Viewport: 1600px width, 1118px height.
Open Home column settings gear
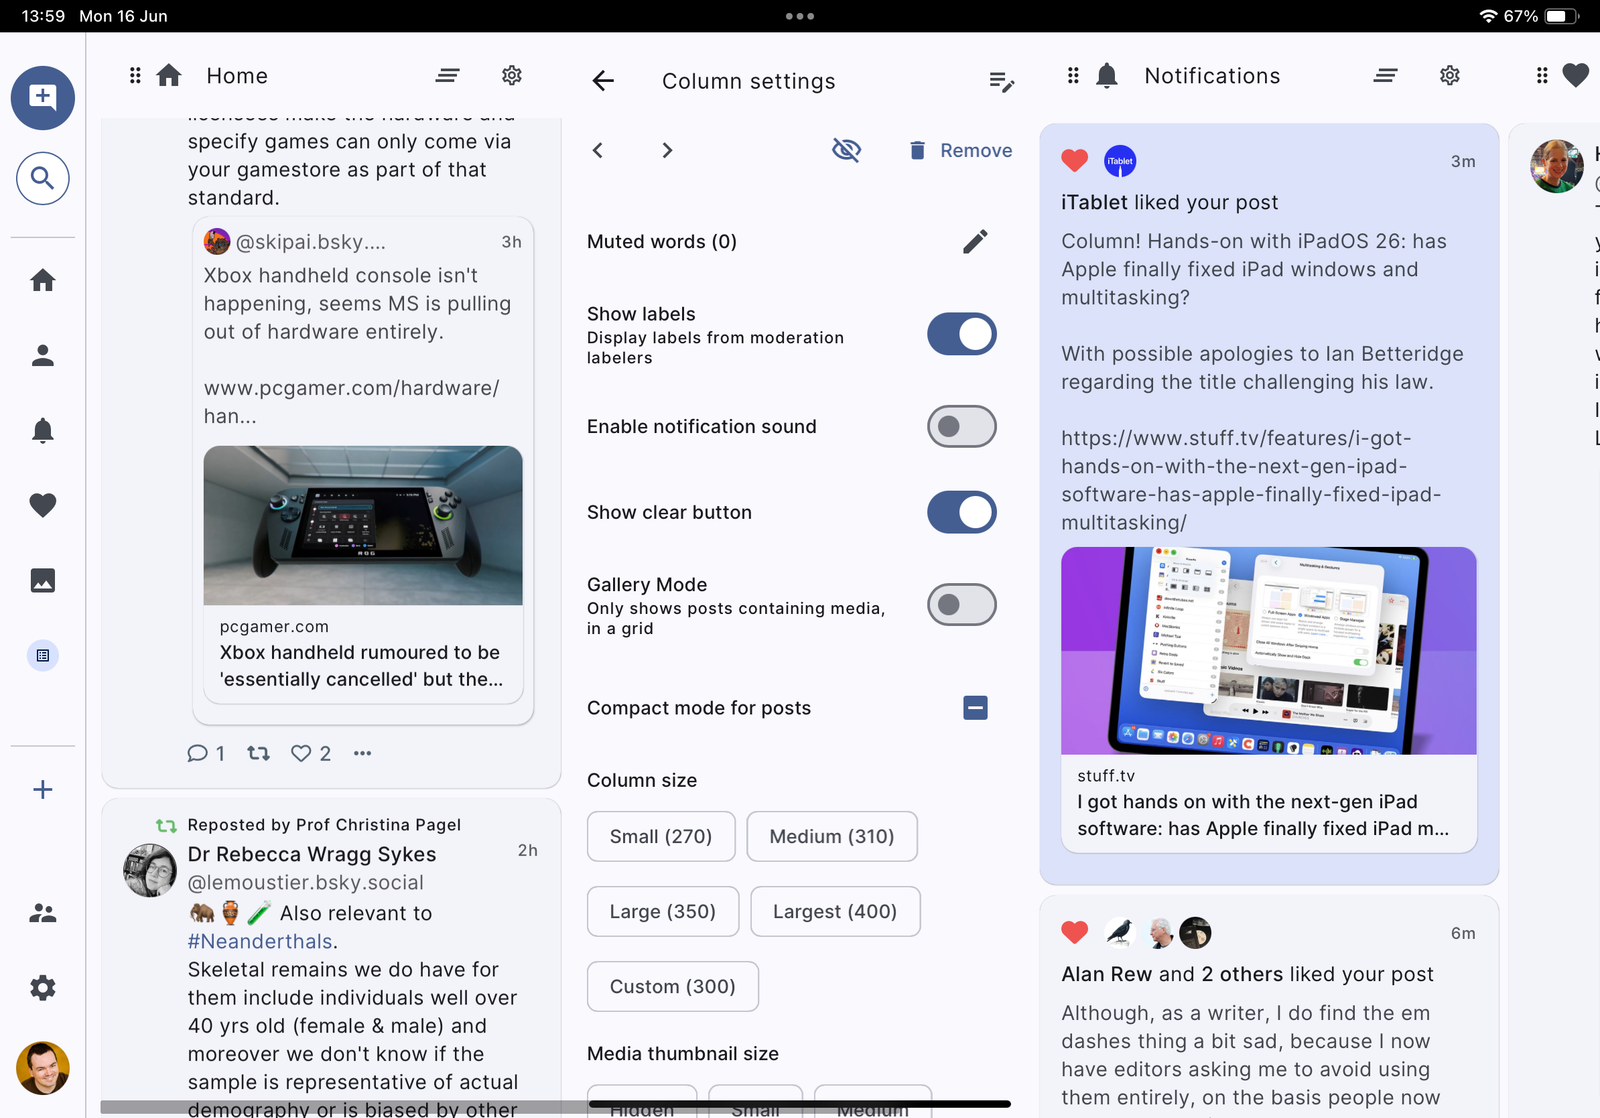click(x=512, y=76)
